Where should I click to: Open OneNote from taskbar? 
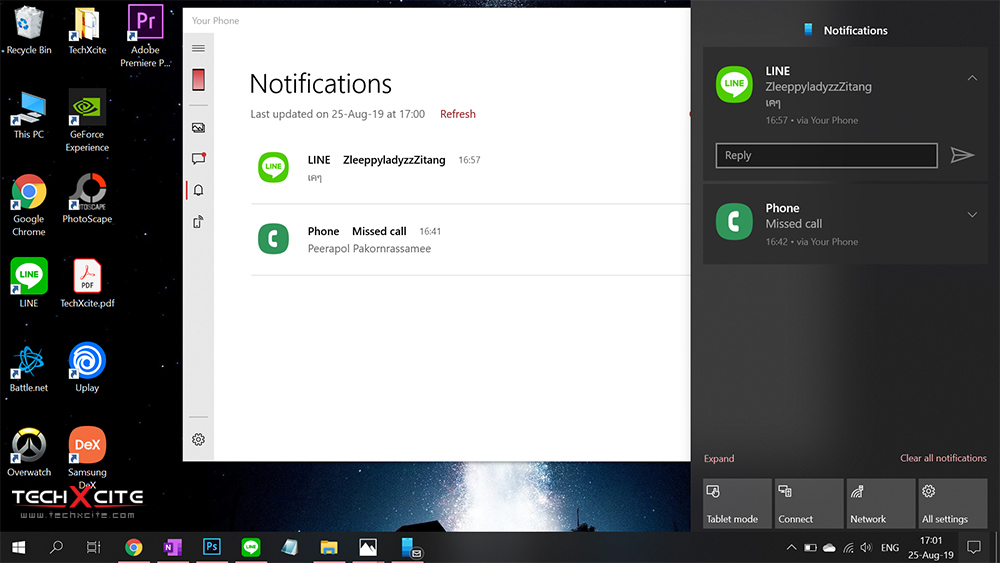[172, 547]
